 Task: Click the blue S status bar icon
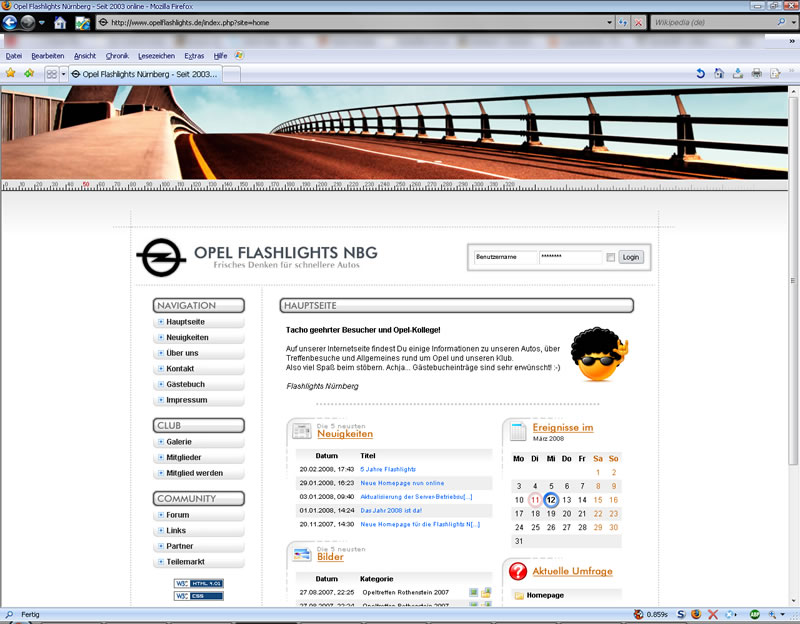click(x=681, y=614)
